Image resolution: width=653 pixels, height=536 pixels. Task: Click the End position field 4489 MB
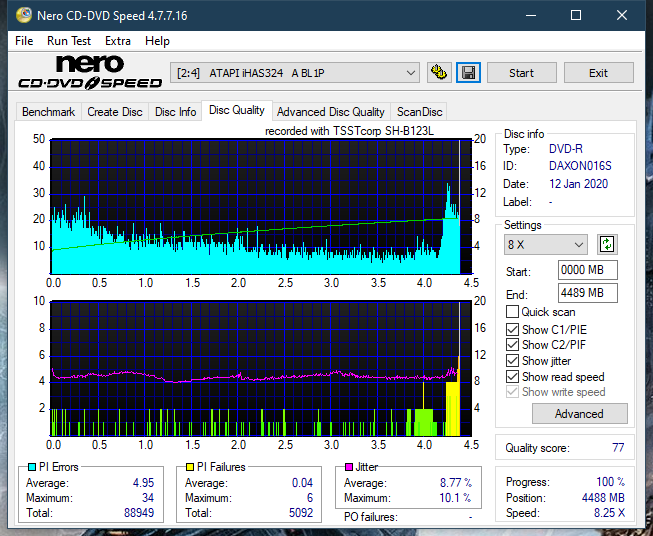point(587,293)
